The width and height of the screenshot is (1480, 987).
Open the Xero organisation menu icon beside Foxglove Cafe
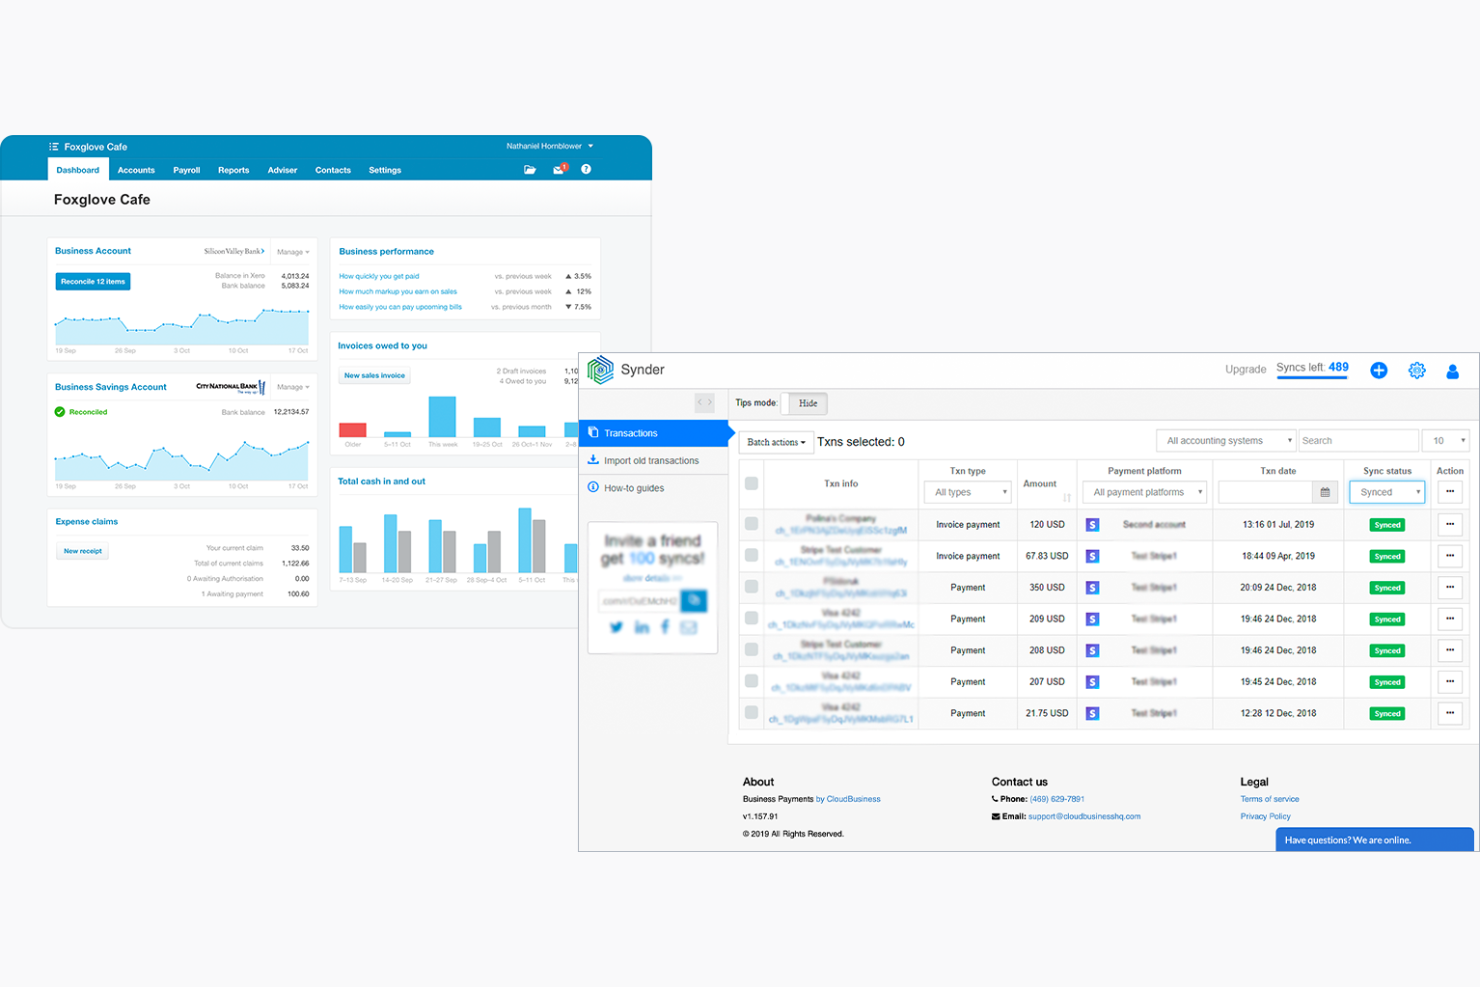[x=54, y=147]
